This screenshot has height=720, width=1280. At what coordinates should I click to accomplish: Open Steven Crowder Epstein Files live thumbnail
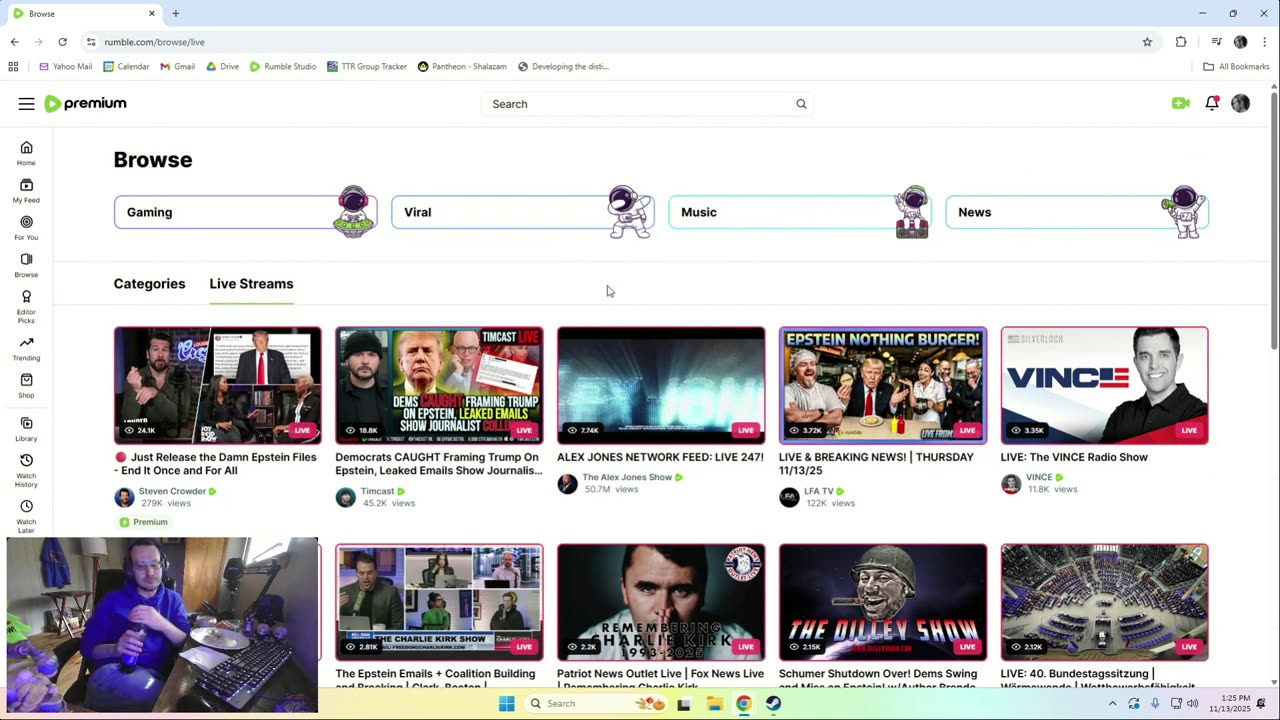[x=218, y=385]
